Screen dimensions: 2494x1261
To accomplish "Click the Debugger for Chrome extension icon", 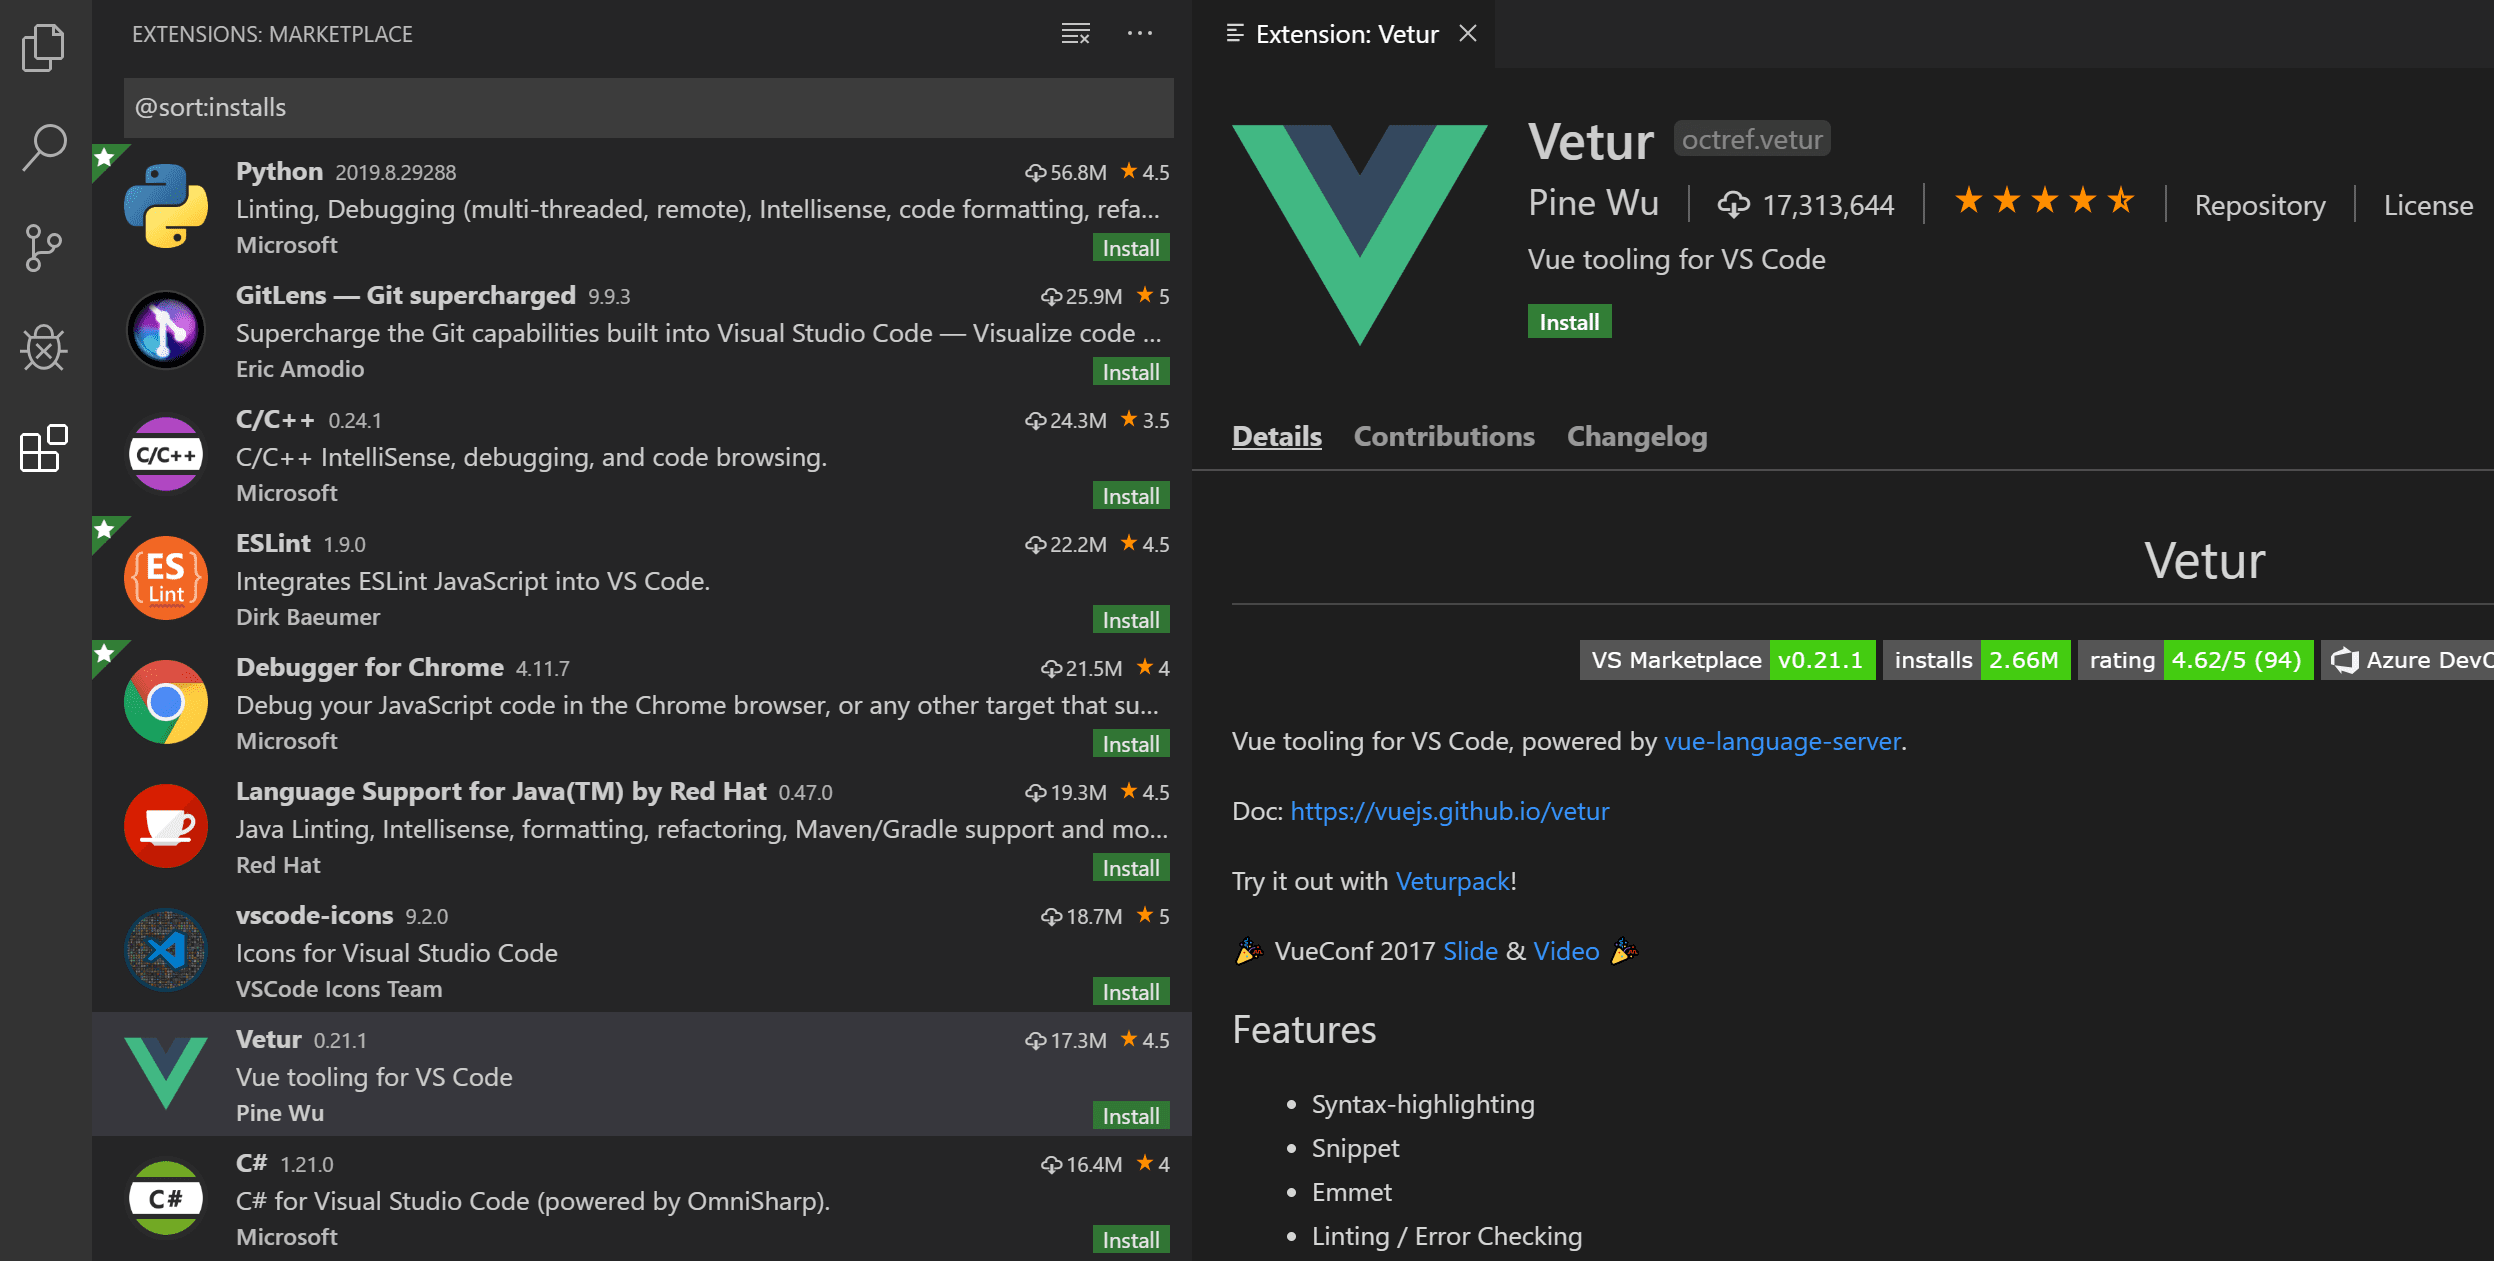I will click(166, 700).
